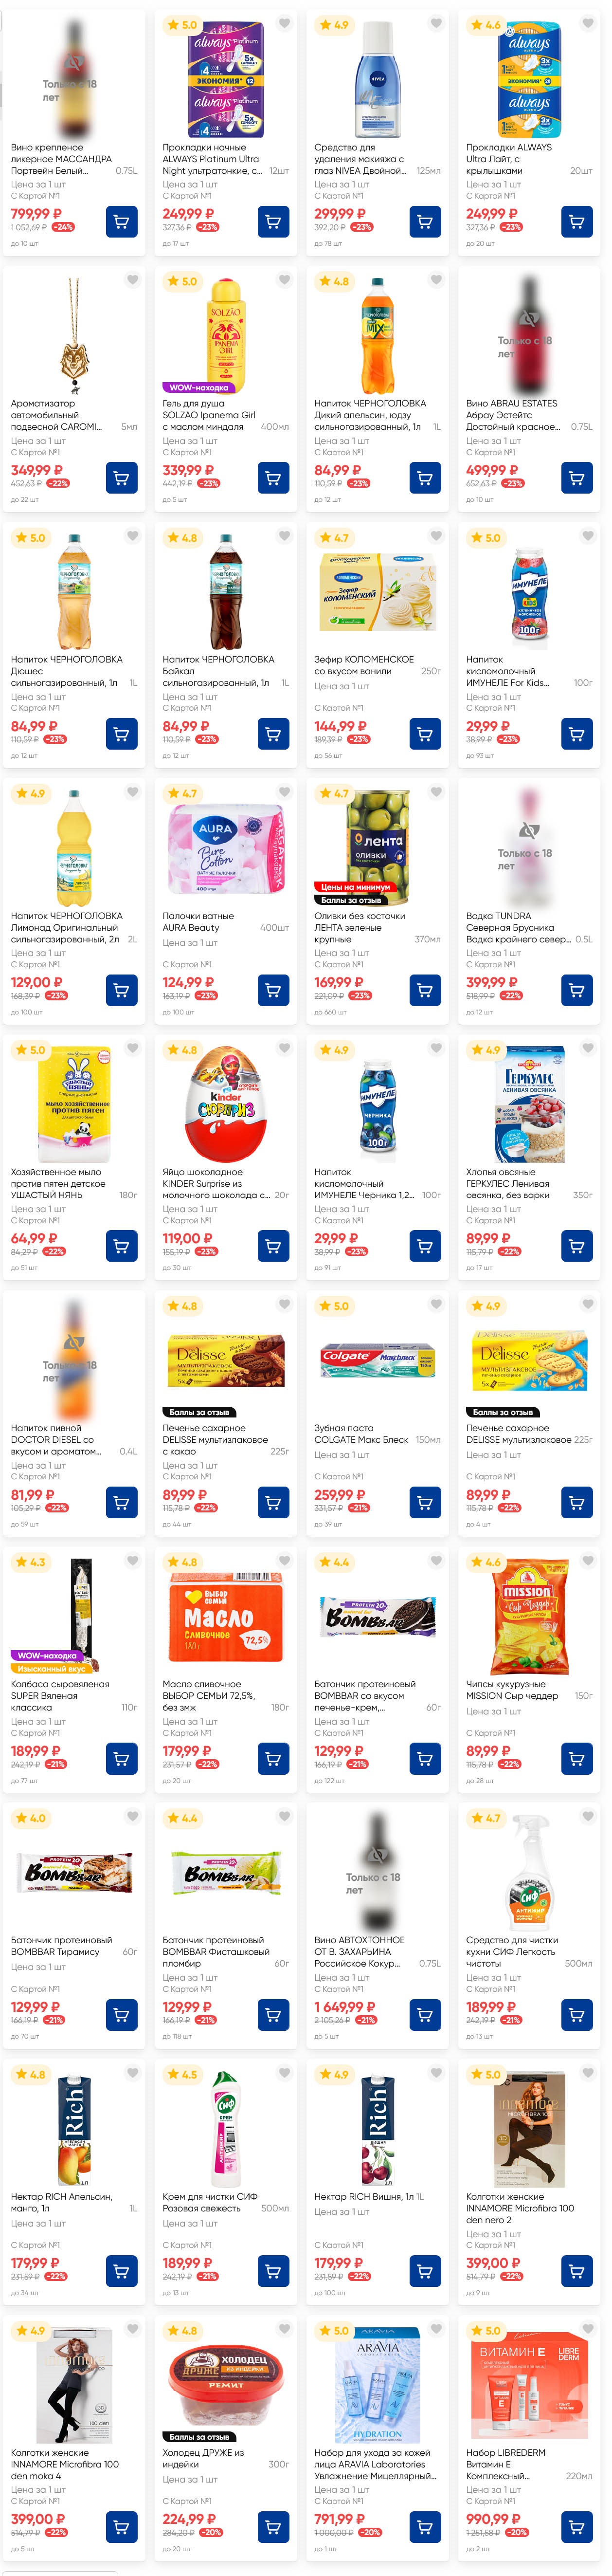Add SOLZAO Ipanema Girl shower gel to cart

coord(273,478)
